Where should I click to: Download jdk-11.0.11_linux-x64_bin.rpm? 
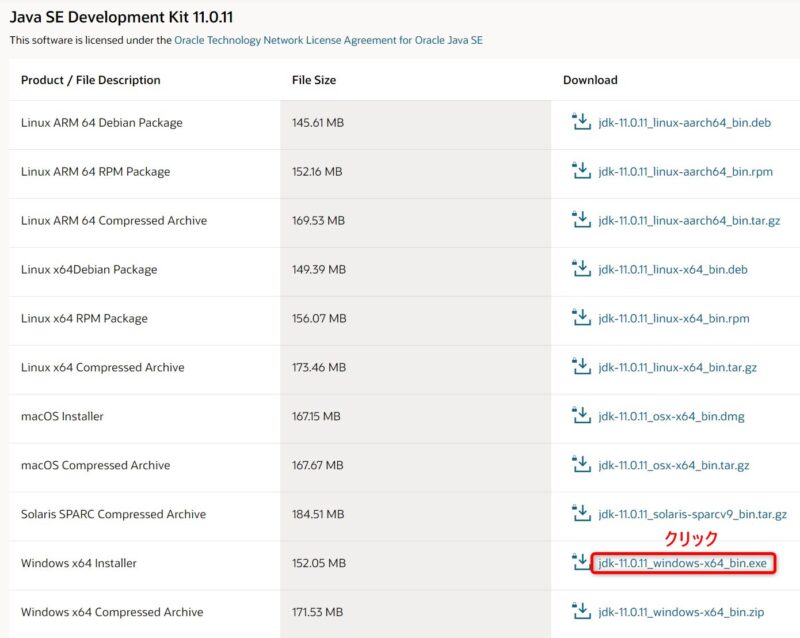(x=674, y=318)
